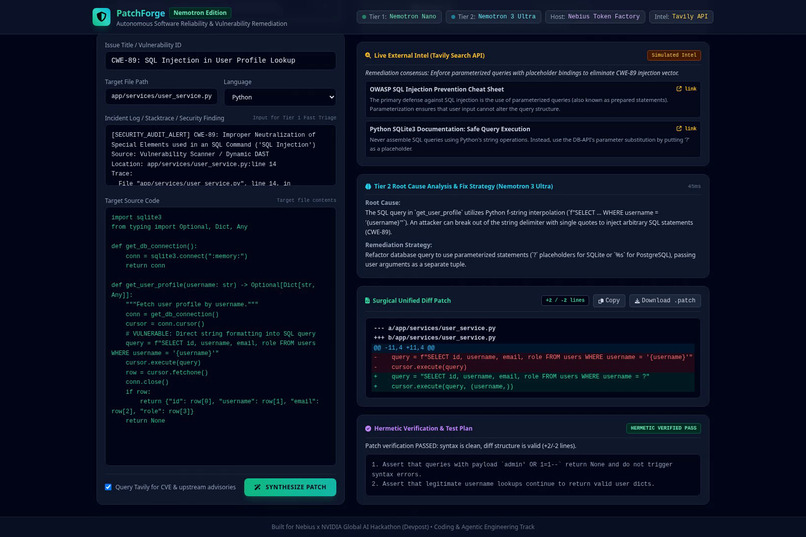This screenshot has width=806, height=537.
Task: Click the Remediation consensus summary line
Action: tap(522, 73)
